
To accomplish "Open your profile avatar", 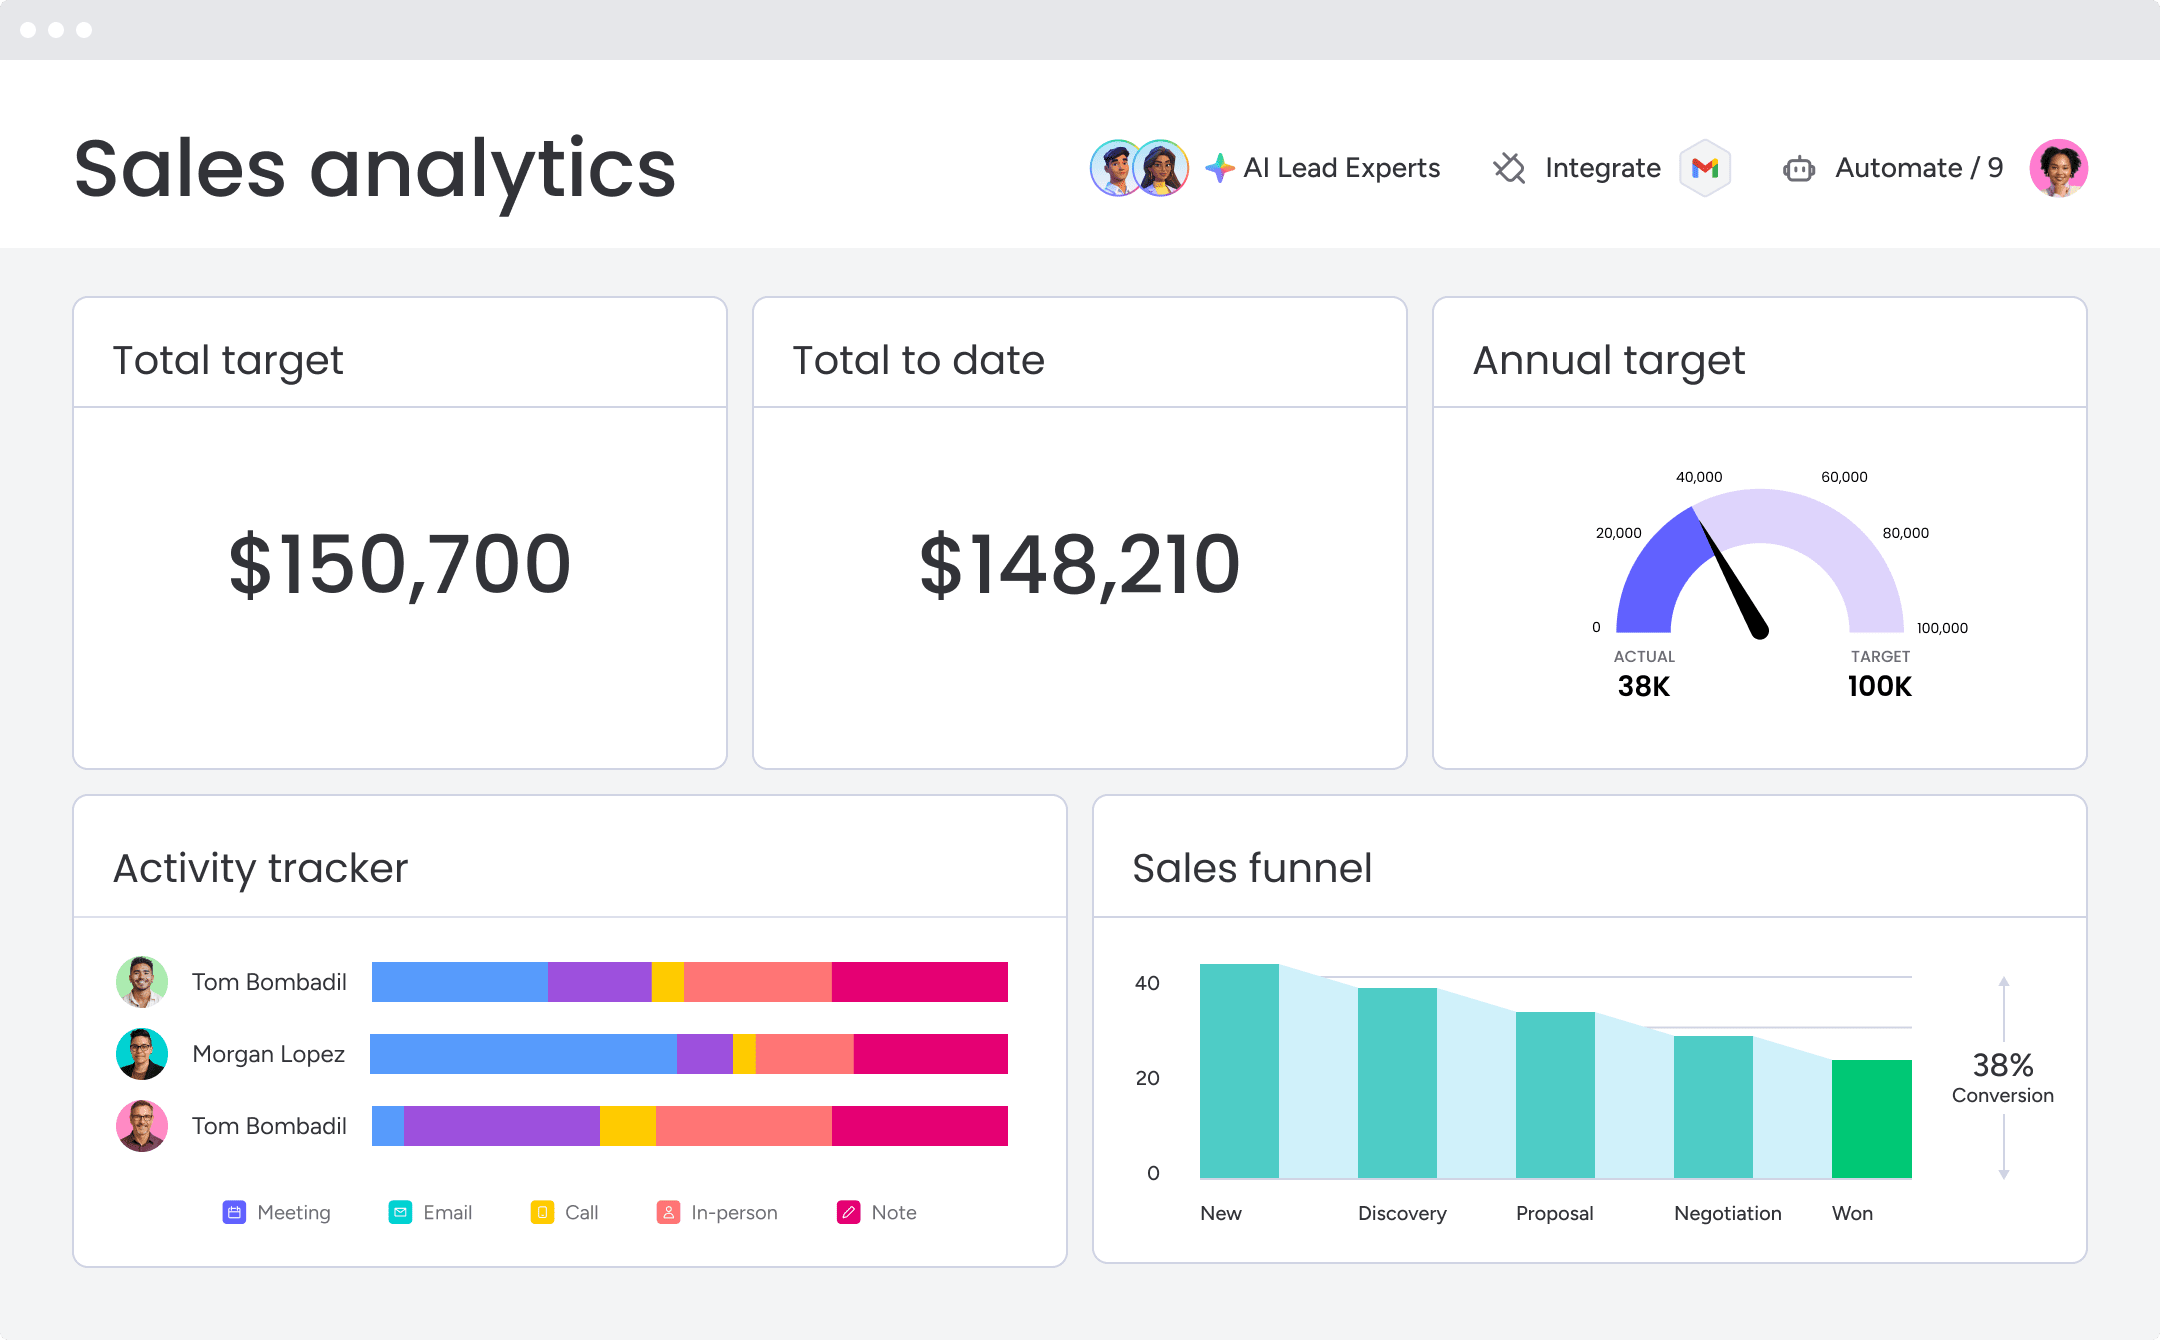I will click(2059, 168).
